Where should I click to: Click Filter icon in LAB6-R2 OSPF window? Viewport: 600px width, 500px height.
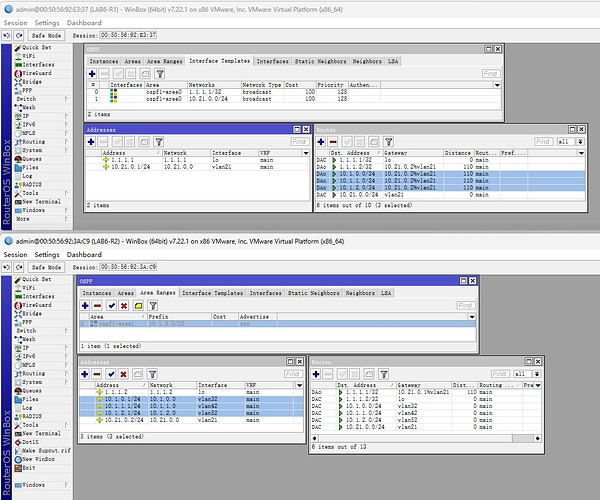point(153,305)
